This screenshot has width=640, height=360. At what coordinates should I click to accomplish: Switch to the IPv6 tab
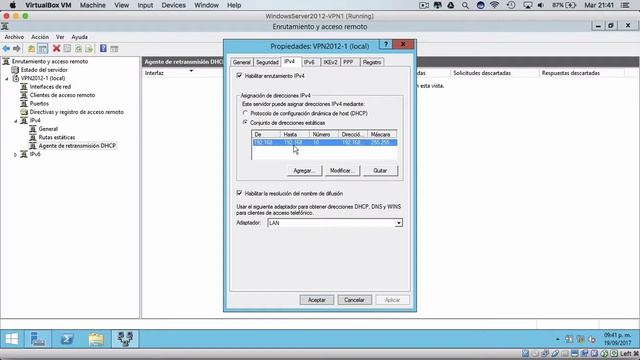coord(309,62)
